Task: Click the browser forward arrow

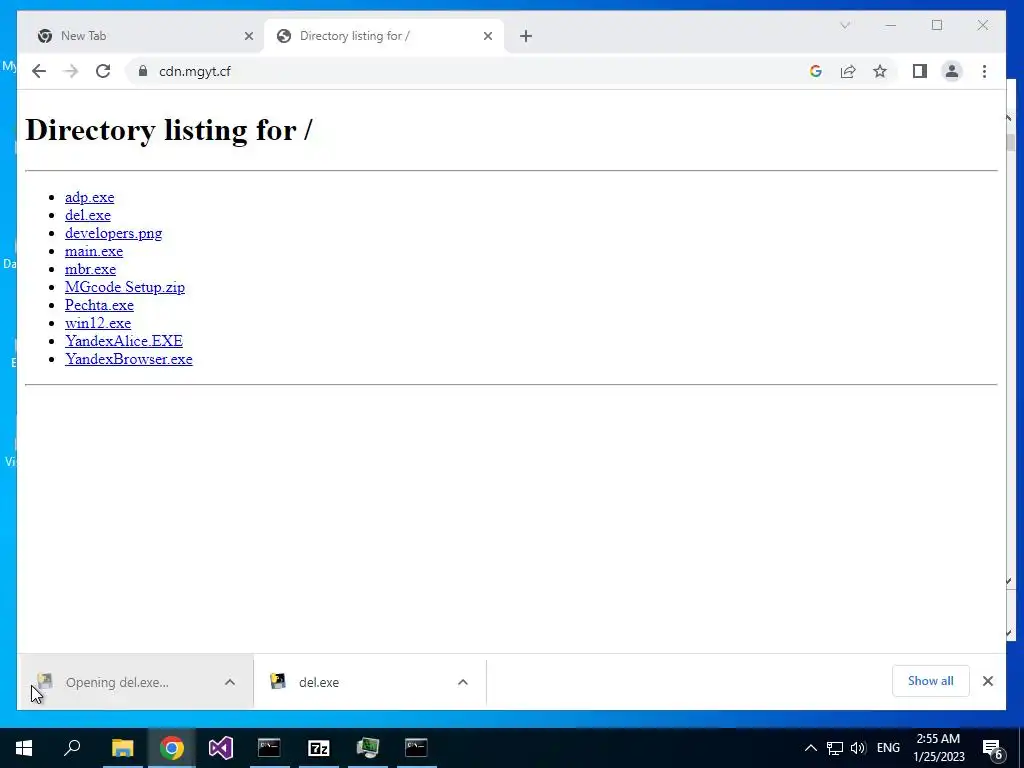Action: pos(71,71)
